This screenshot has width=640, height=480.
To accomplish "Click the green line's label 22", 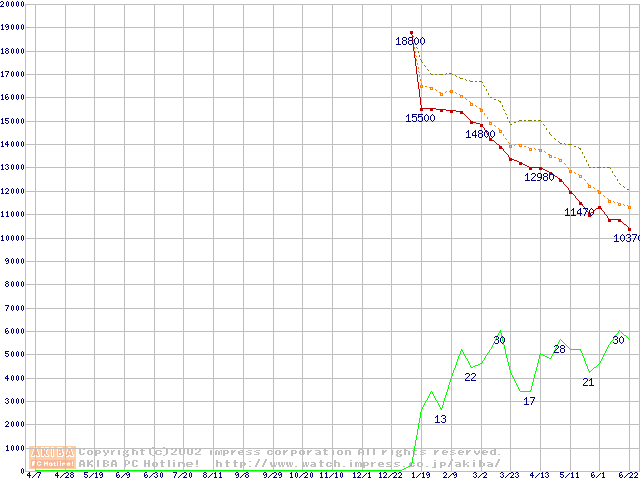I will point(470,377).
